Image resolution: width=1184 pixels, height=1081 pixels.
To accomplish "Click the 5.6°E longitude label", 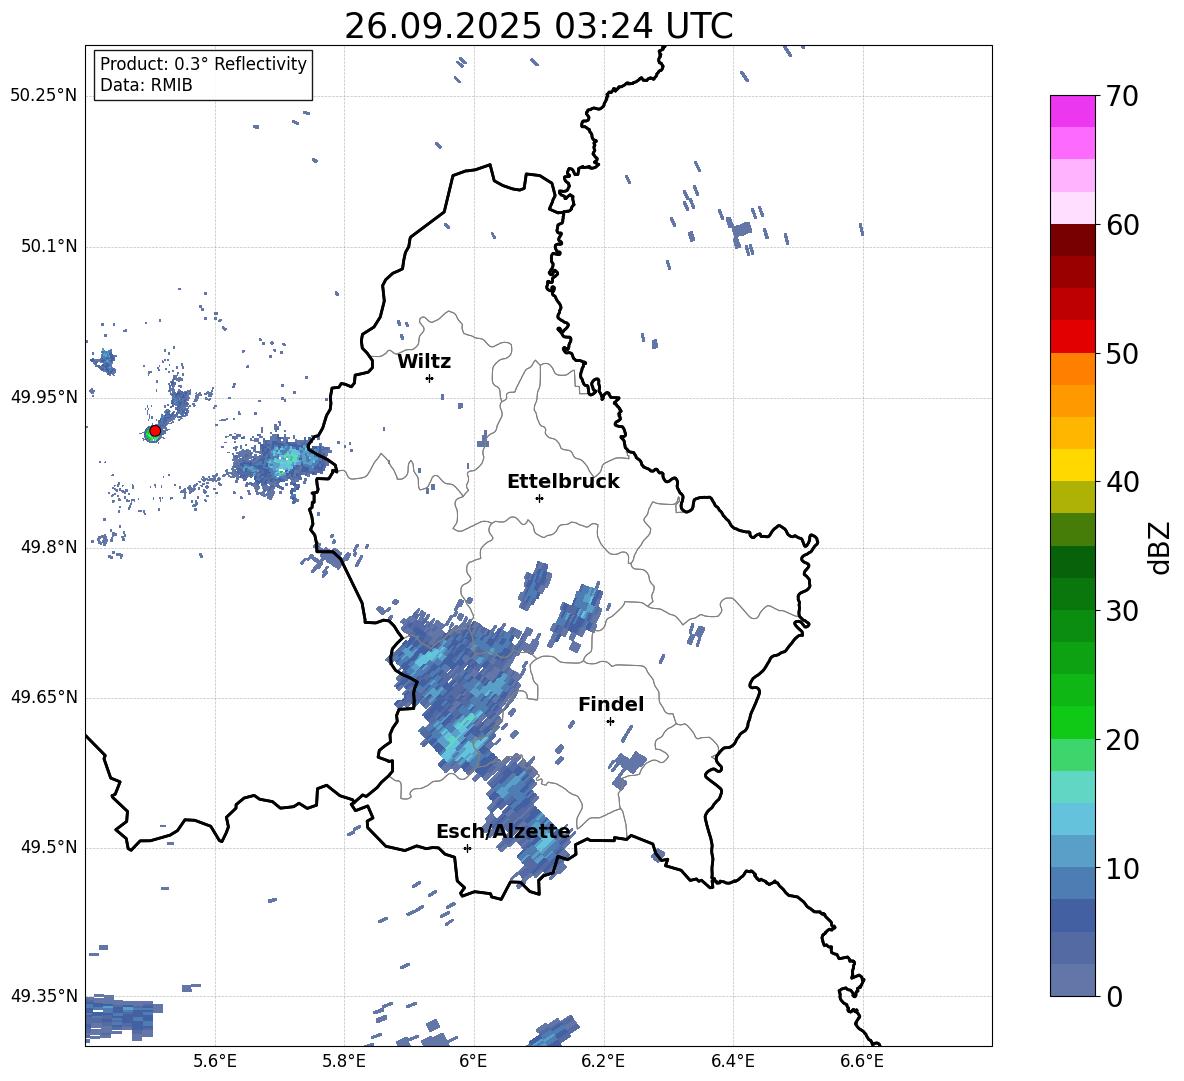I will [215, 1061].
